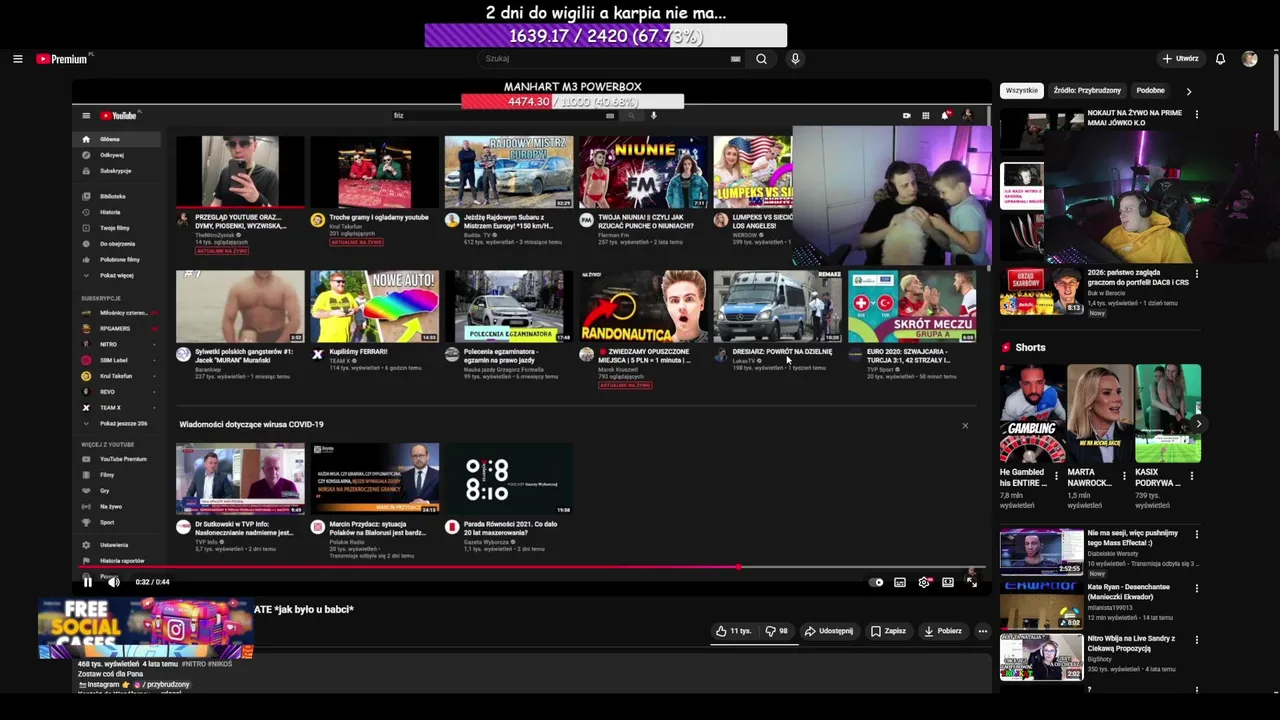Click the Shorts section heading
This screenshot has width=1280, height=720.
(1030, 348)
